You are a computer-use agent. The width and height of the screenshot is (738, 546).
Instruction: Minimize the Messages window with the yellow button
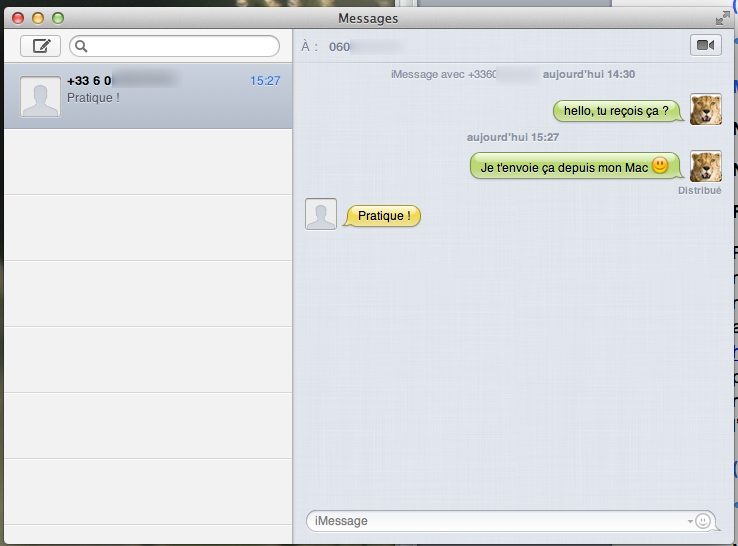38,18
